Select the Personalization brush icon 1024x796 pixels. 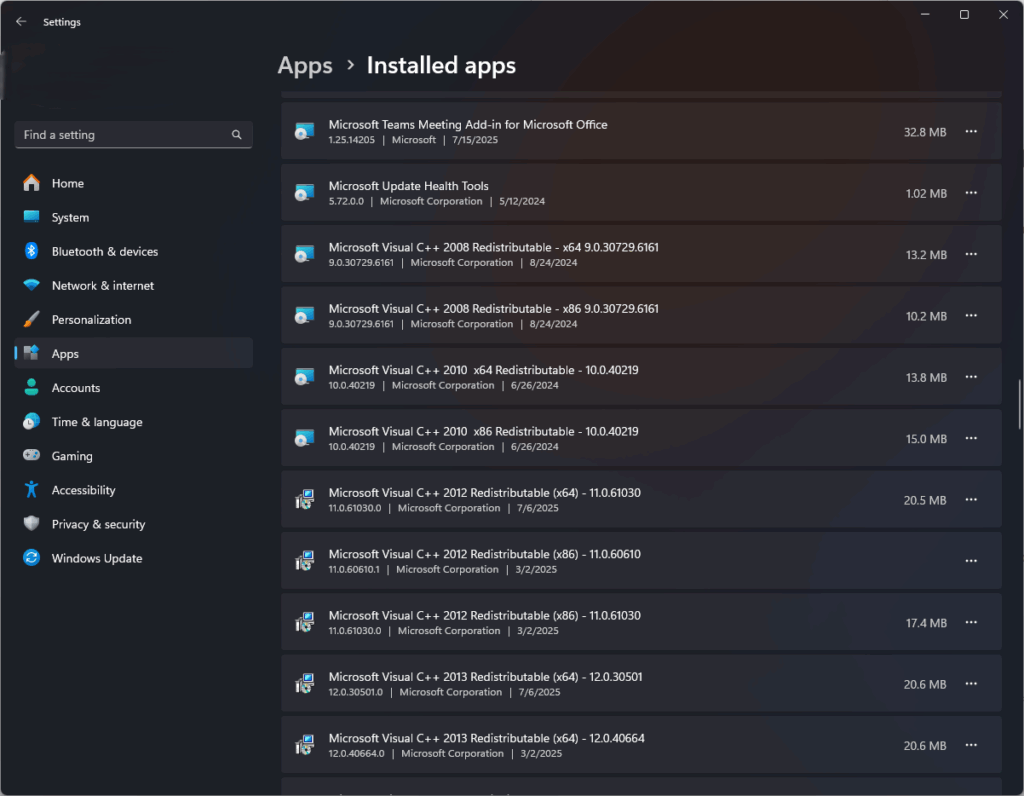click(32, 319)
